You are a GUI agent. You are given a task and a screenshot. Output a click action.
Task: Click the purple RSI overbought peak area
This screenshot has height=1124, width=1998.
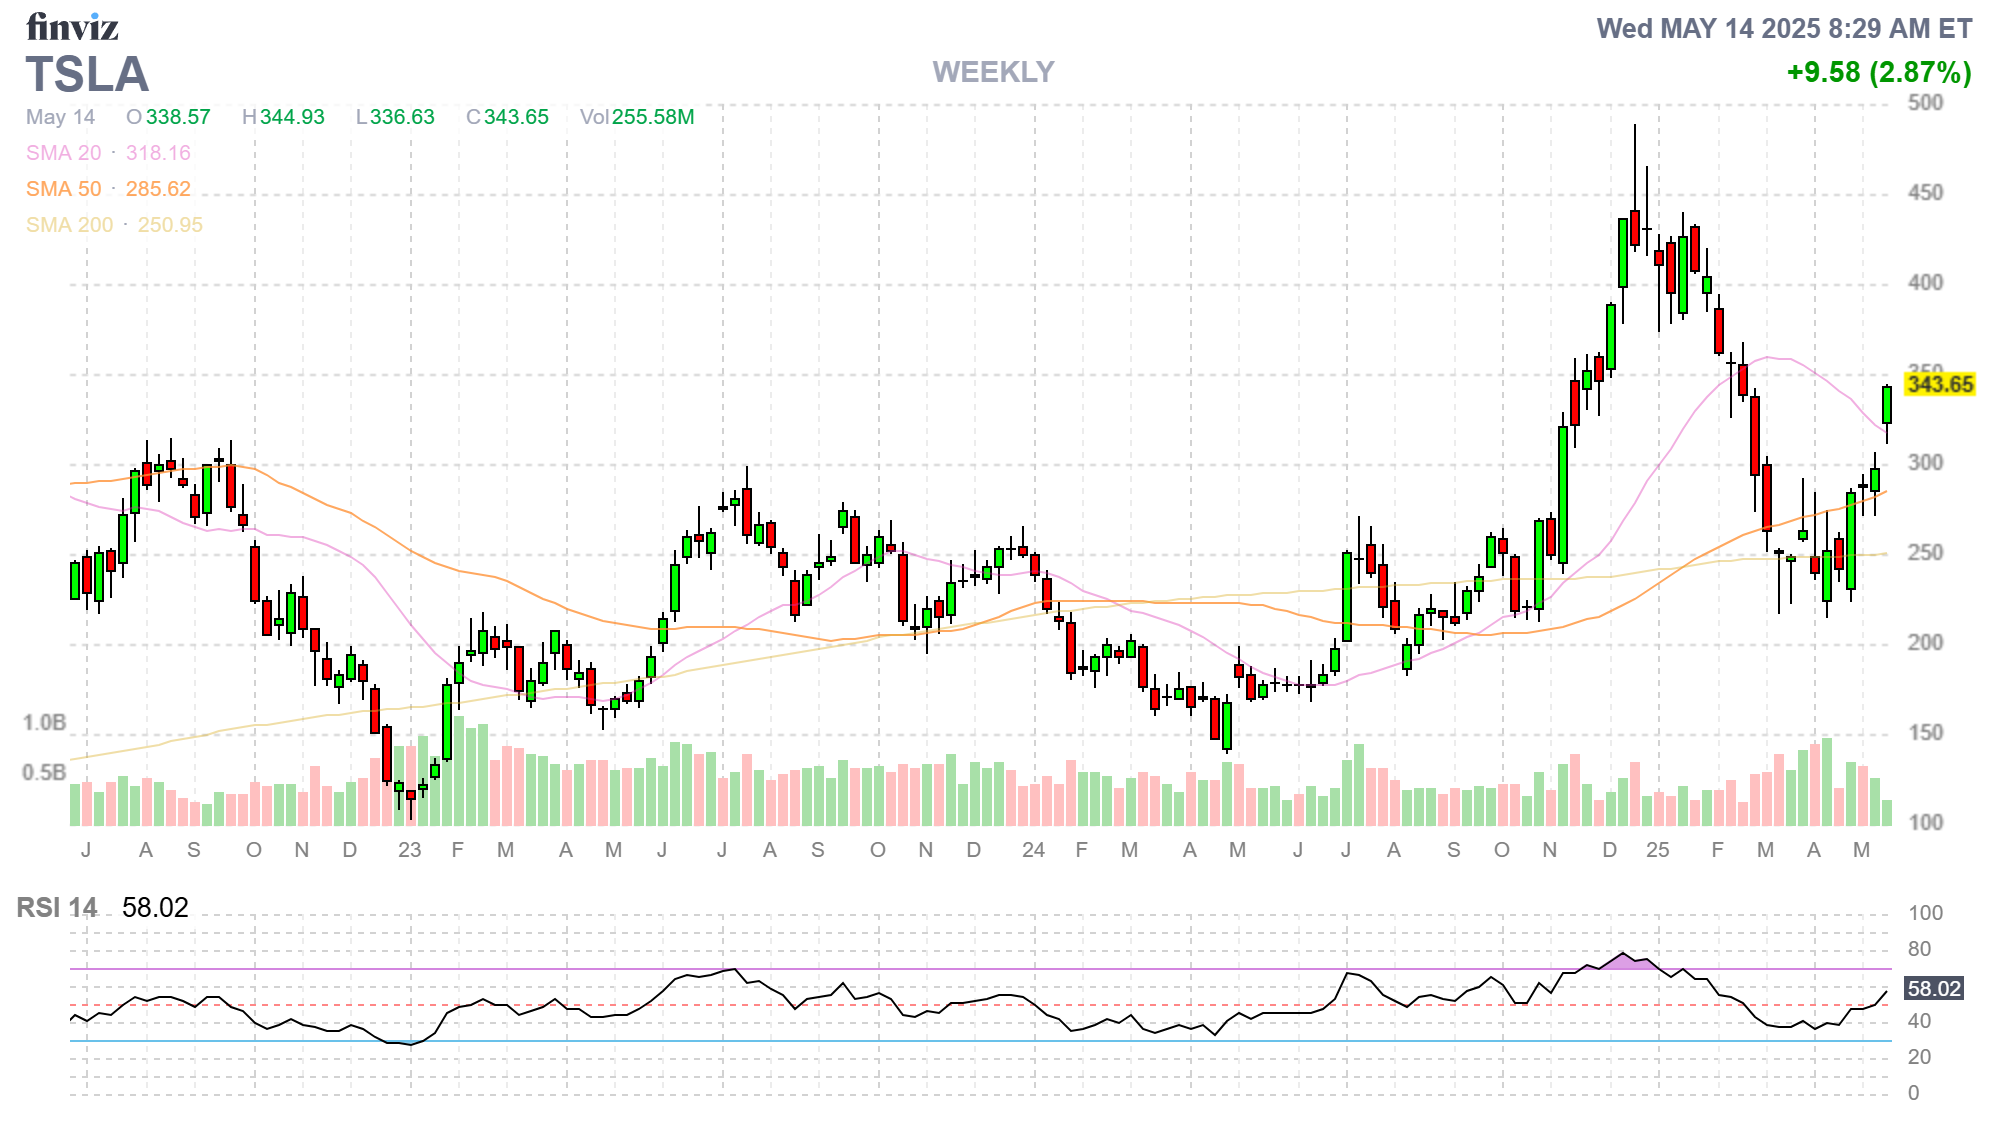1626,962
